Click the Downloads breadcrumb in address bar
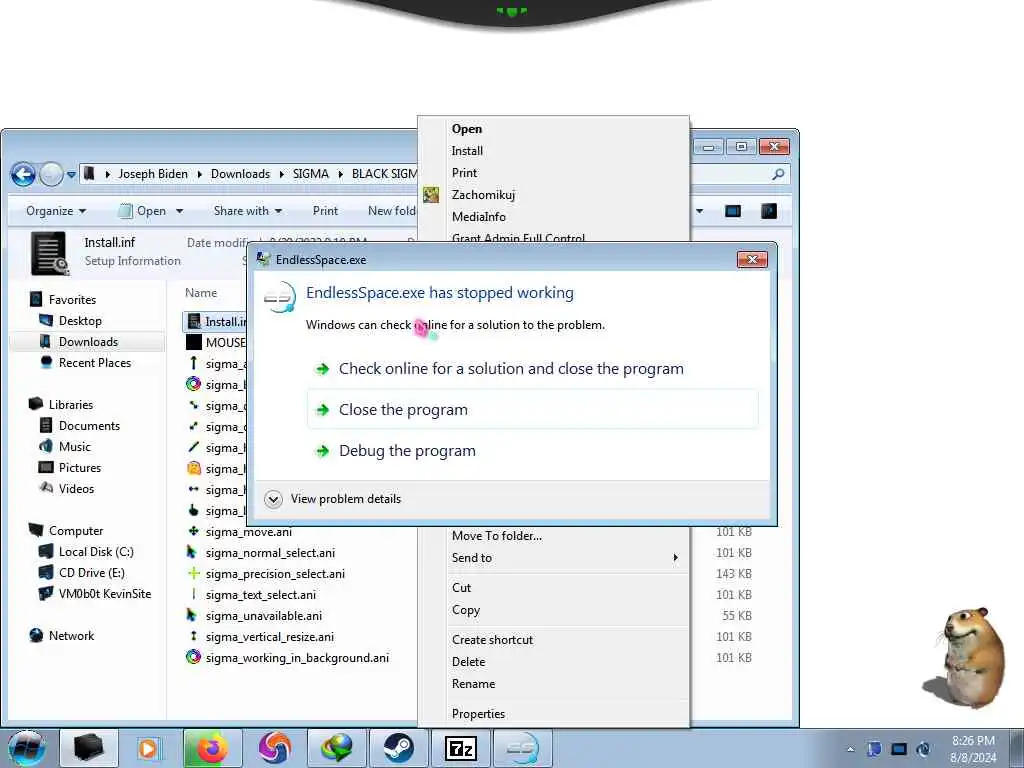 coord(240,174)
